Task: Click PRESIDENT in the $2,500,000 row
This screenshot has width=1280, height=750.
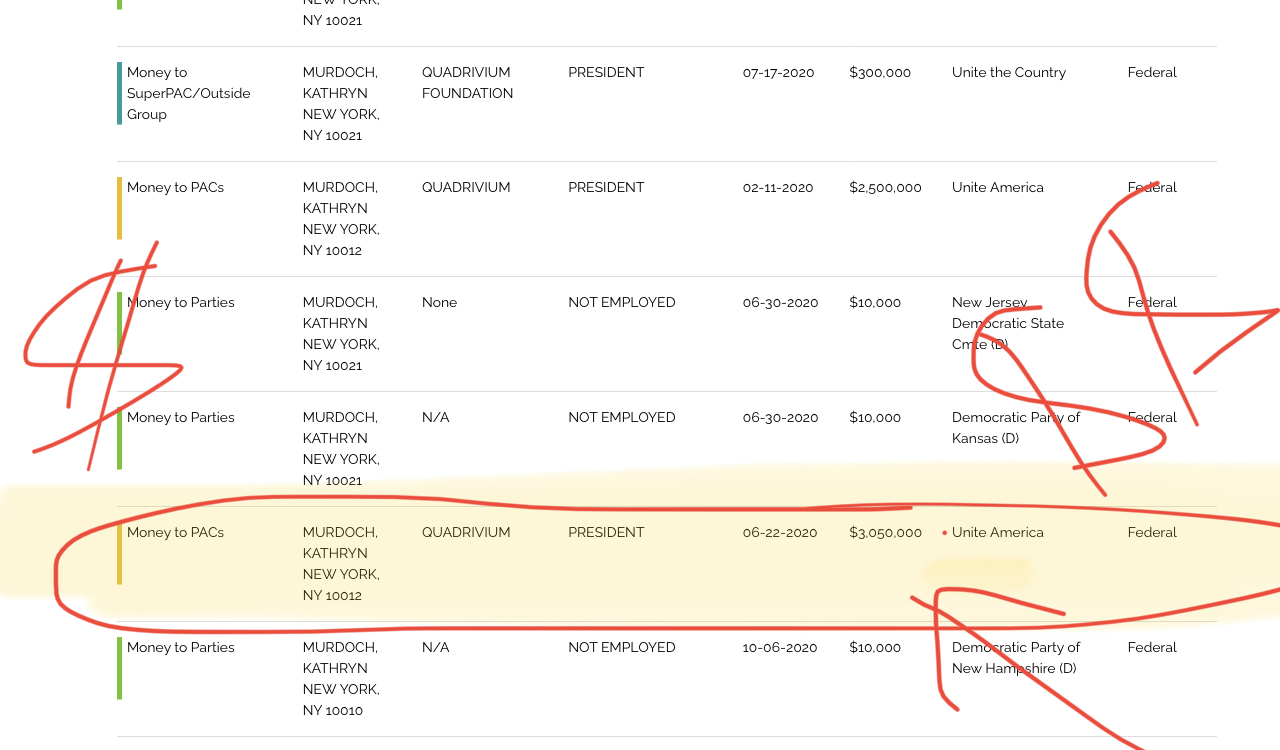Action: [x=606, y=187]
